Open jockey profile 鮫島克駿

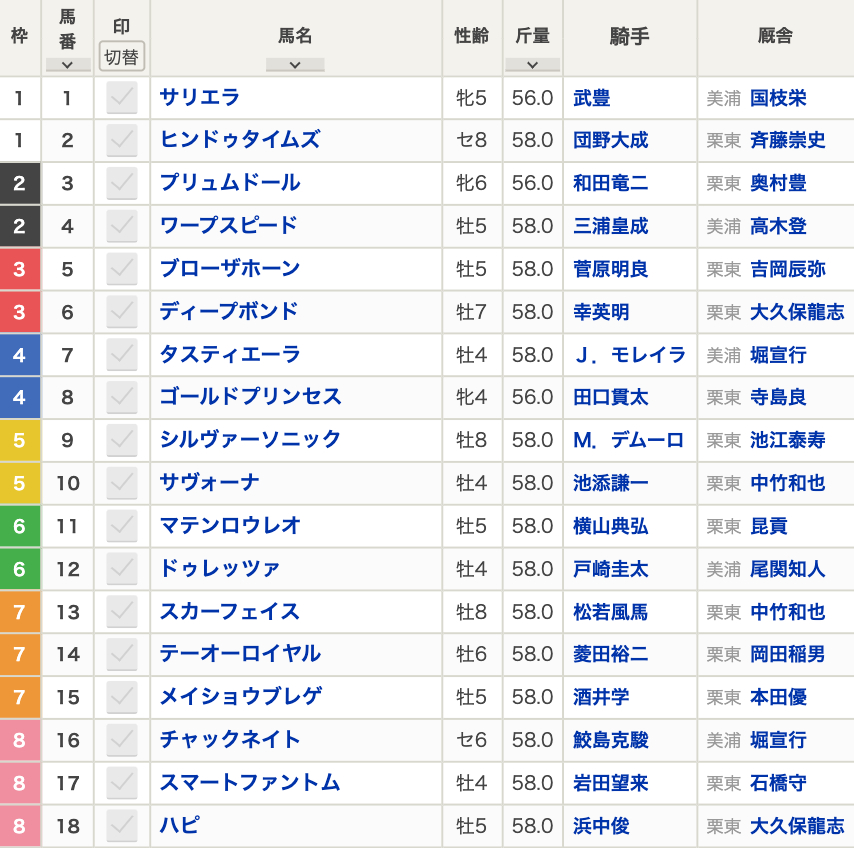click(611, 740)
